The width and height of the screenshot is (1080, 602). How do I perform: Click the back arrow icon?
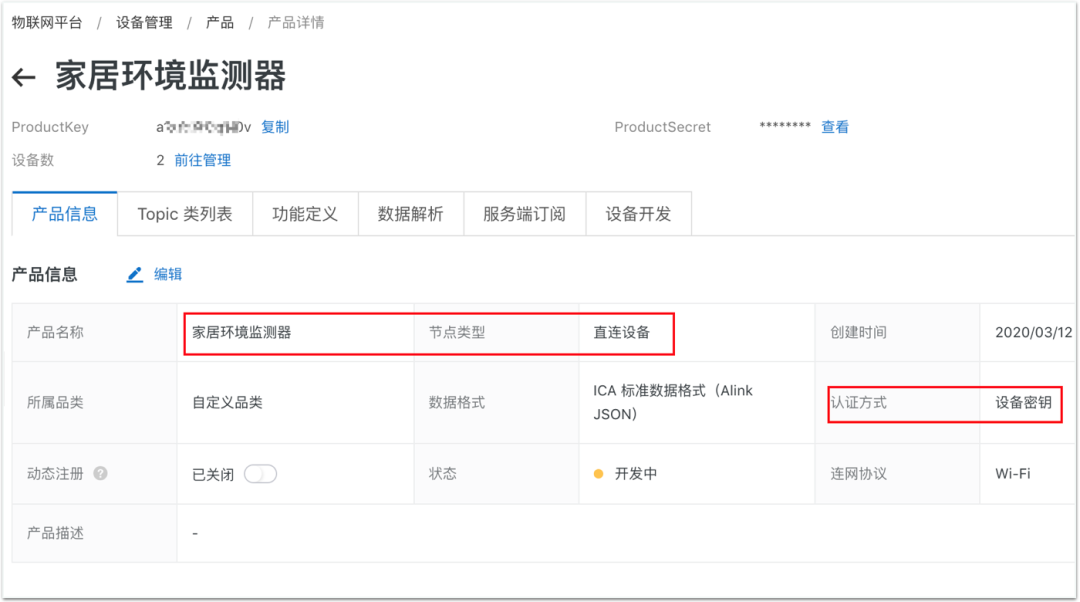click(24, 78)
